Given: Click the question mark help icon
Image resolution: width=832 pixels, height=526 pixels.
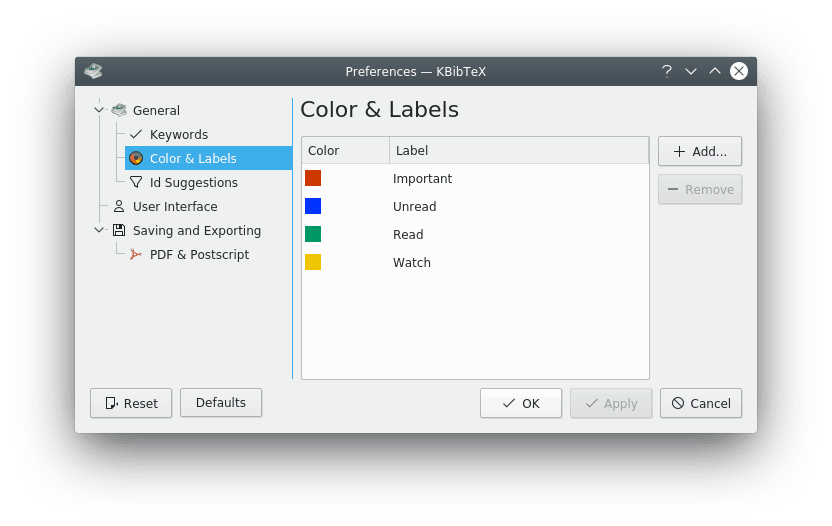Looking at the screenshot, I should pos(667,71).
